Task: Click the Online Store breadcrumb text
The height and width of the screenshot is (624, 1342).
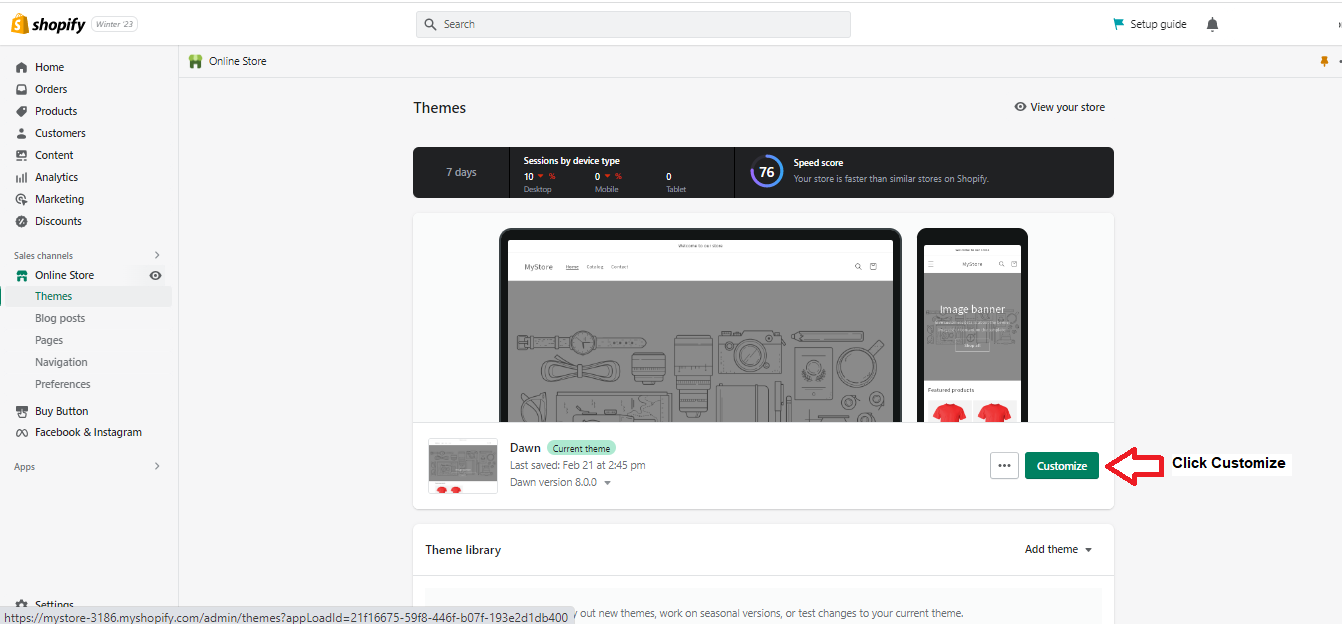Action: coord(238,61)
